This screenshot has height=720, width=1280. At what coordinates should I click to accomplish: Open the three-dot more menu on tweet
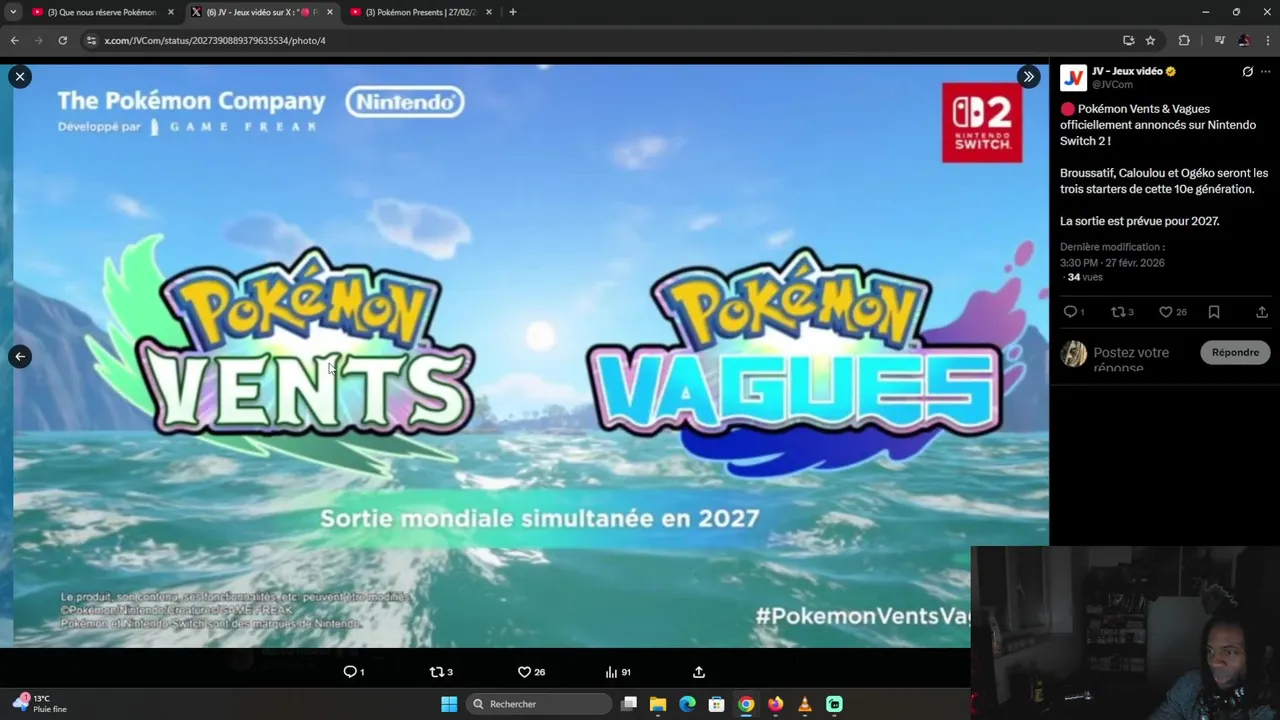coord(1266,72)
